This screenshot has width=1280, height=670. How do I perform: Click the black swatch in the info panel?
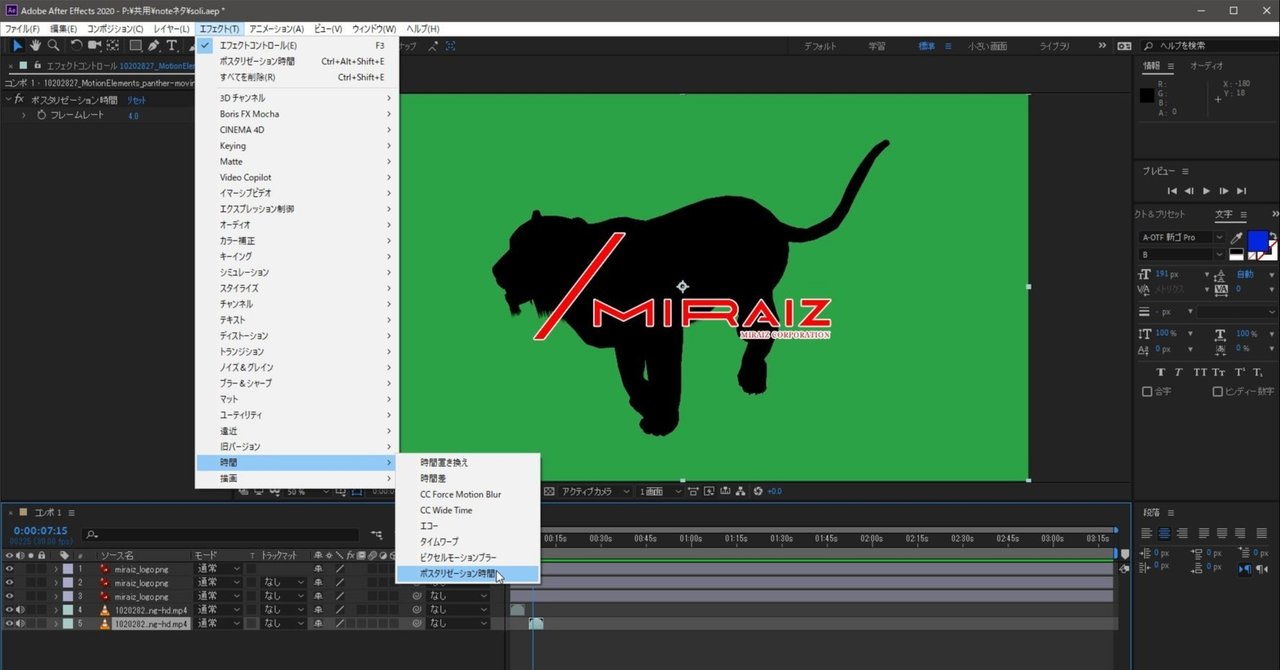[x=1149, y=96]
